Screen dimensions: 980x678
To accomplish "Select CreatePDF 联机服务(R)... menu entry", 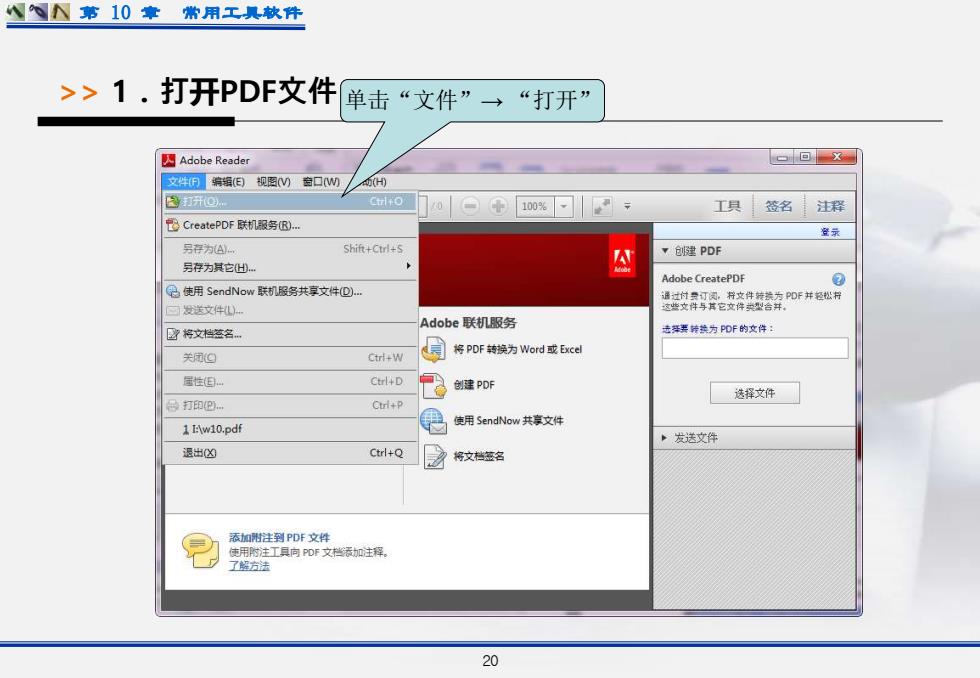I will pos(291,225).
